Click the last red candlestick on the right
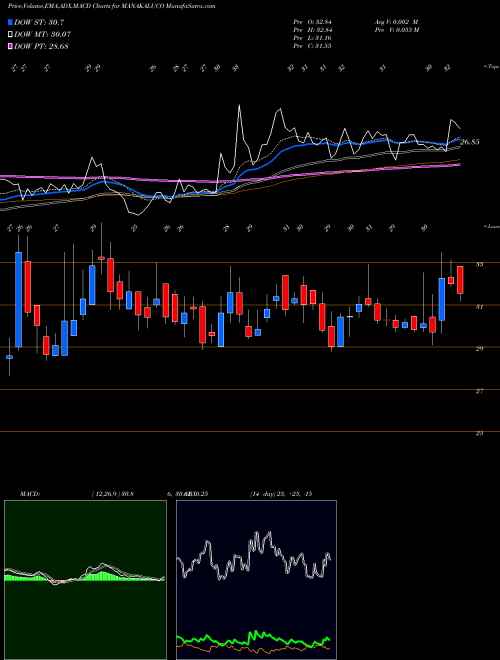Screen dimensions: 500x660 tap(460, 280)
